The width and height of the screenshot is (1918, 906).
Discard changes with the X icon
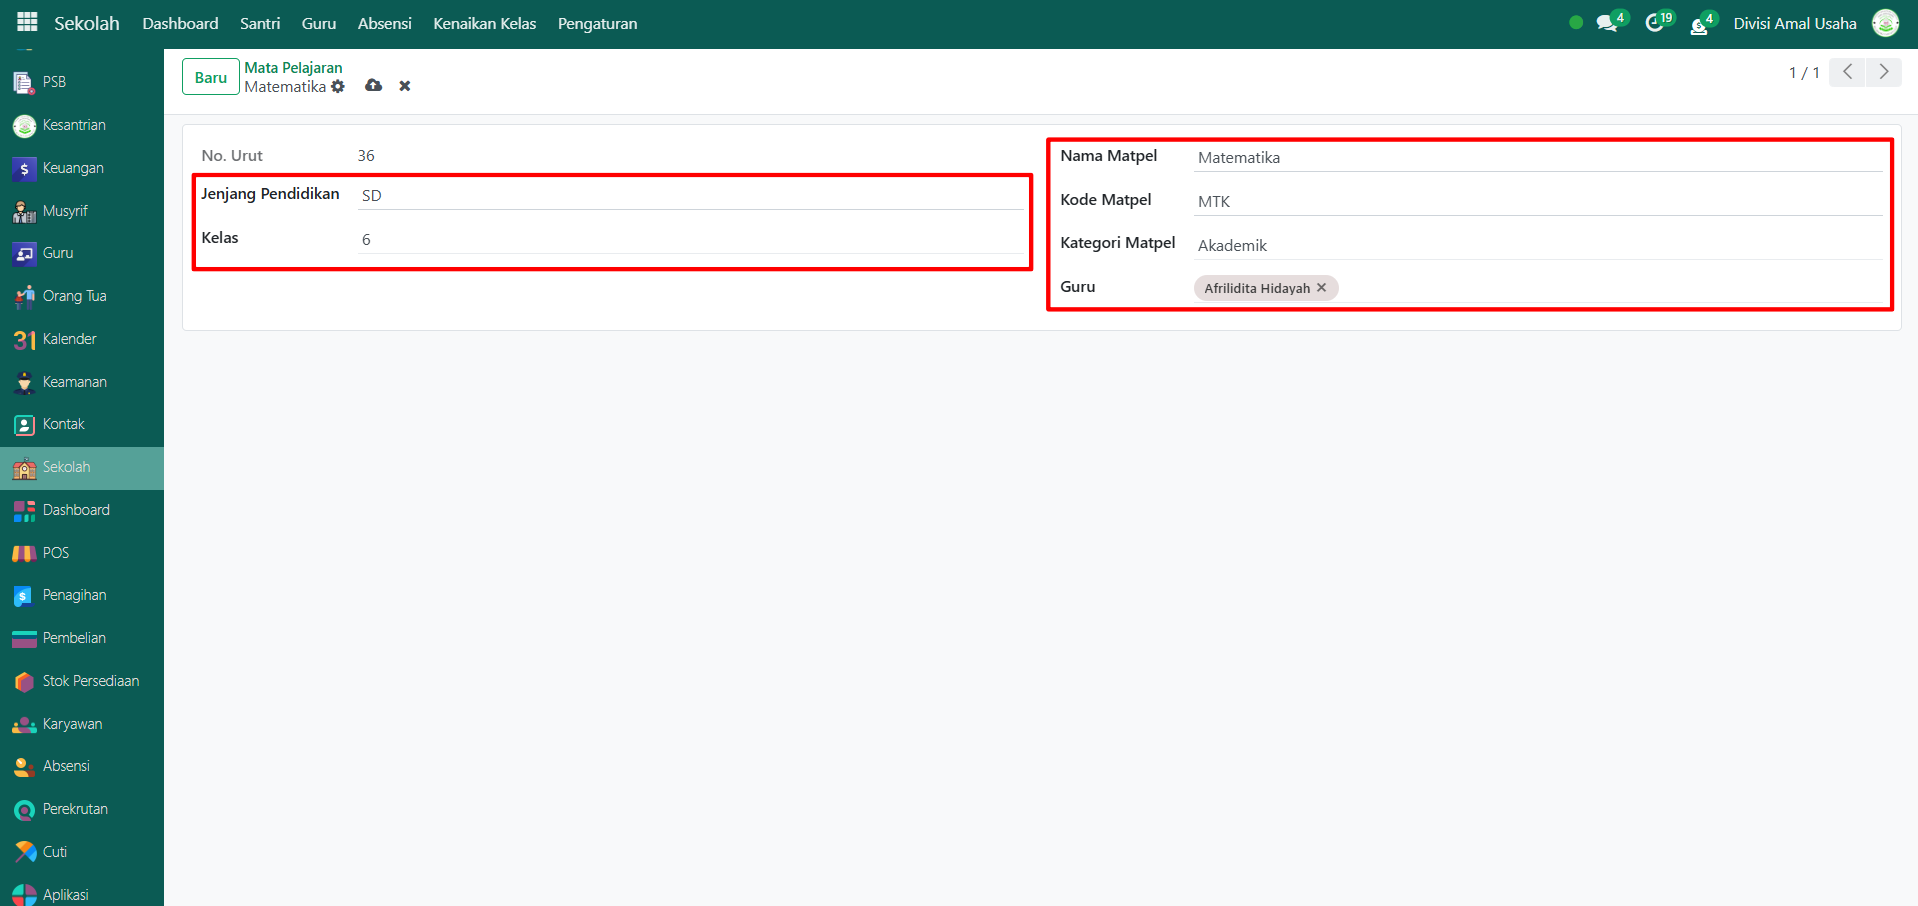point(405,86)
